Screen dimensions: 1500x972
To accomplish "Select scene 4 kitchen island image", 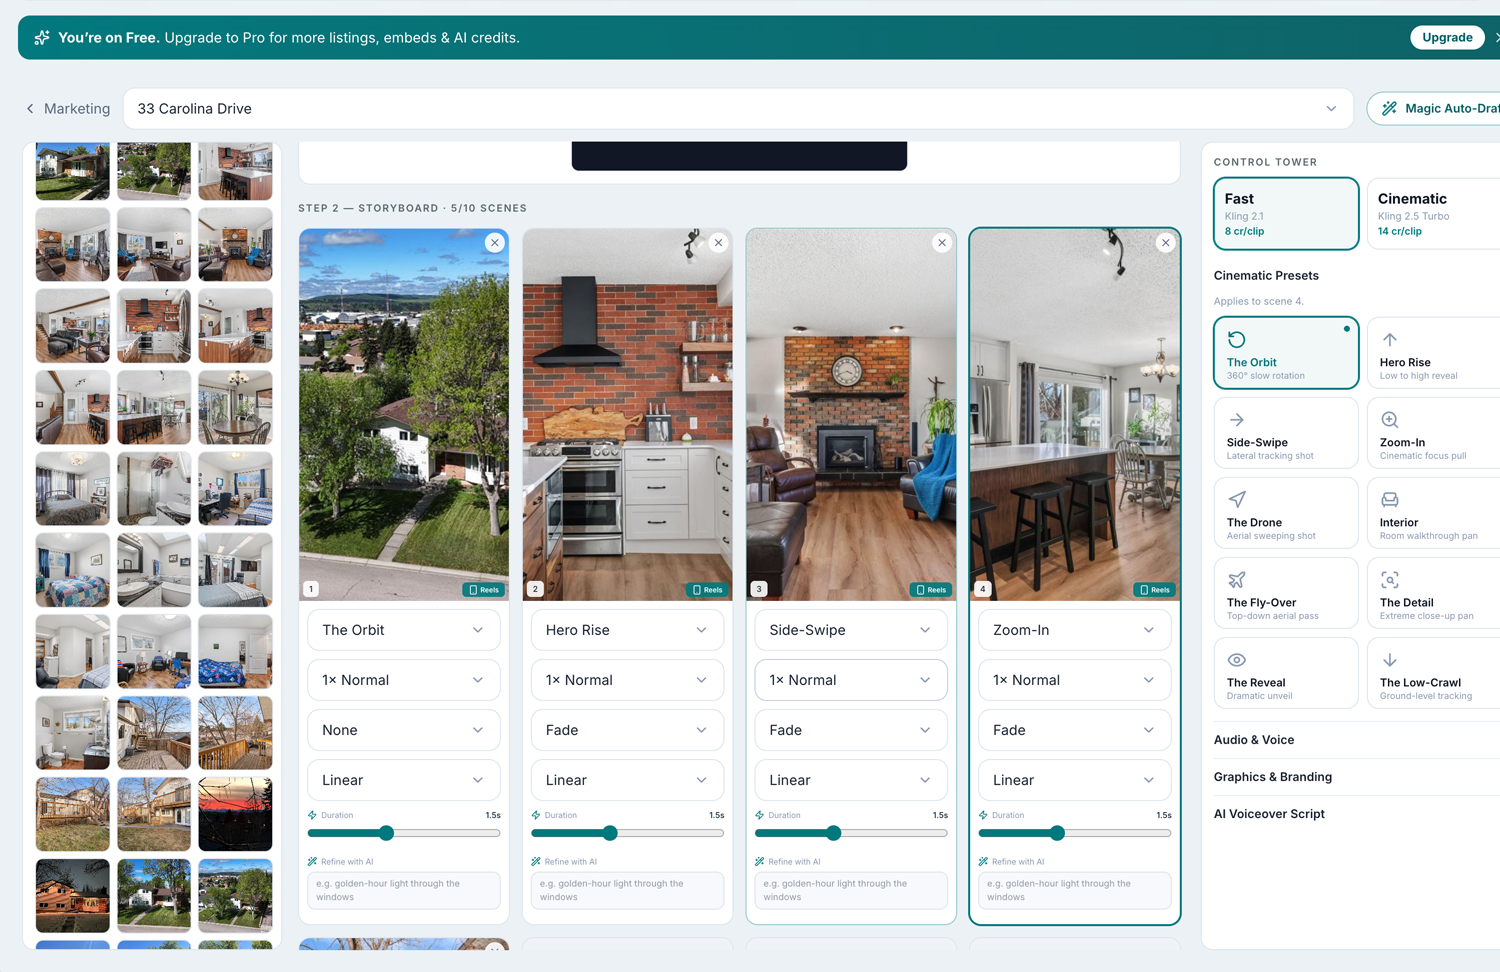I will coord(1074,414).
